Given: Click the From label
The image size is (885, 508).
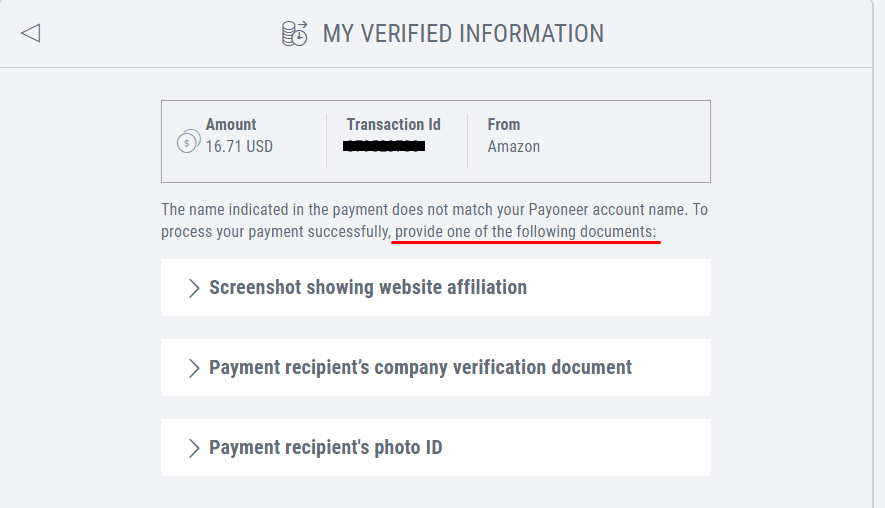Looking at the screenshot, I should [504, 125].
